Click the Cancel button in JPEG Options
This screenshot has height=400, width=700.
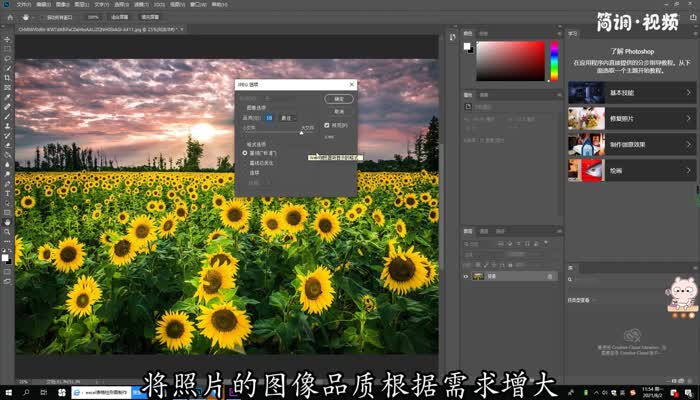(339, 111)
